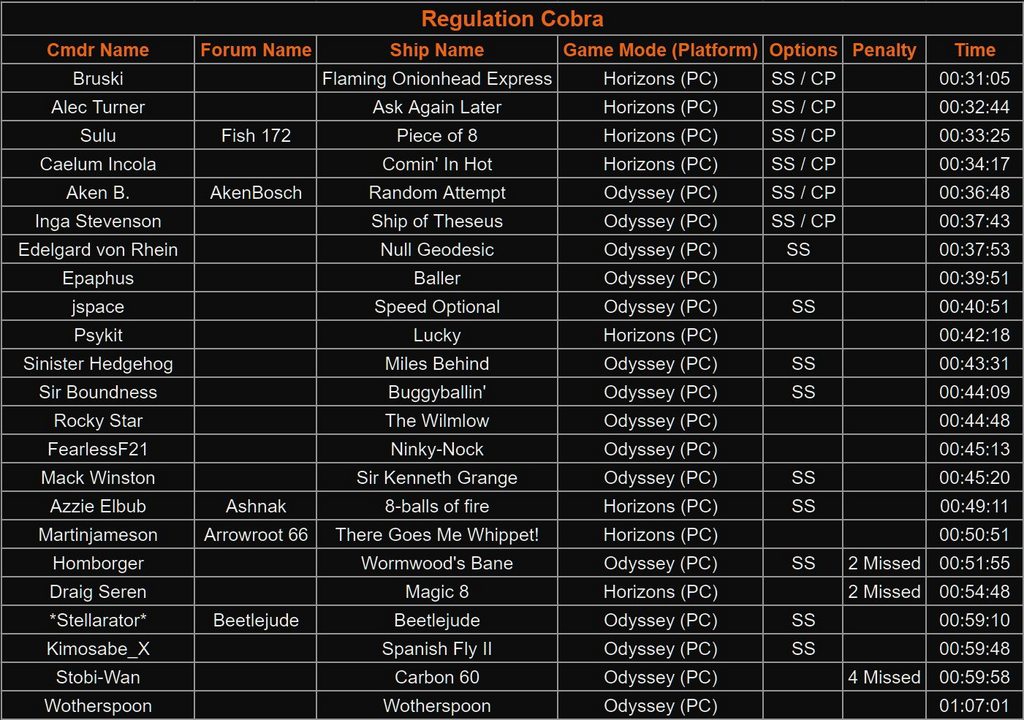1024x720 pixels.
Task: Select the Time column header
Action: (974, 50)
